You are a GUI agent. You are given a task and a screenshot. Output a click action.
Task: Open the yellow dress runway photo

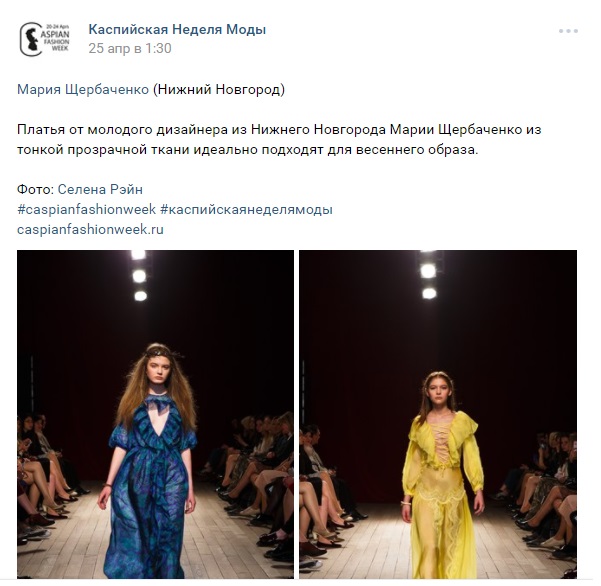[x=438, y=414]
